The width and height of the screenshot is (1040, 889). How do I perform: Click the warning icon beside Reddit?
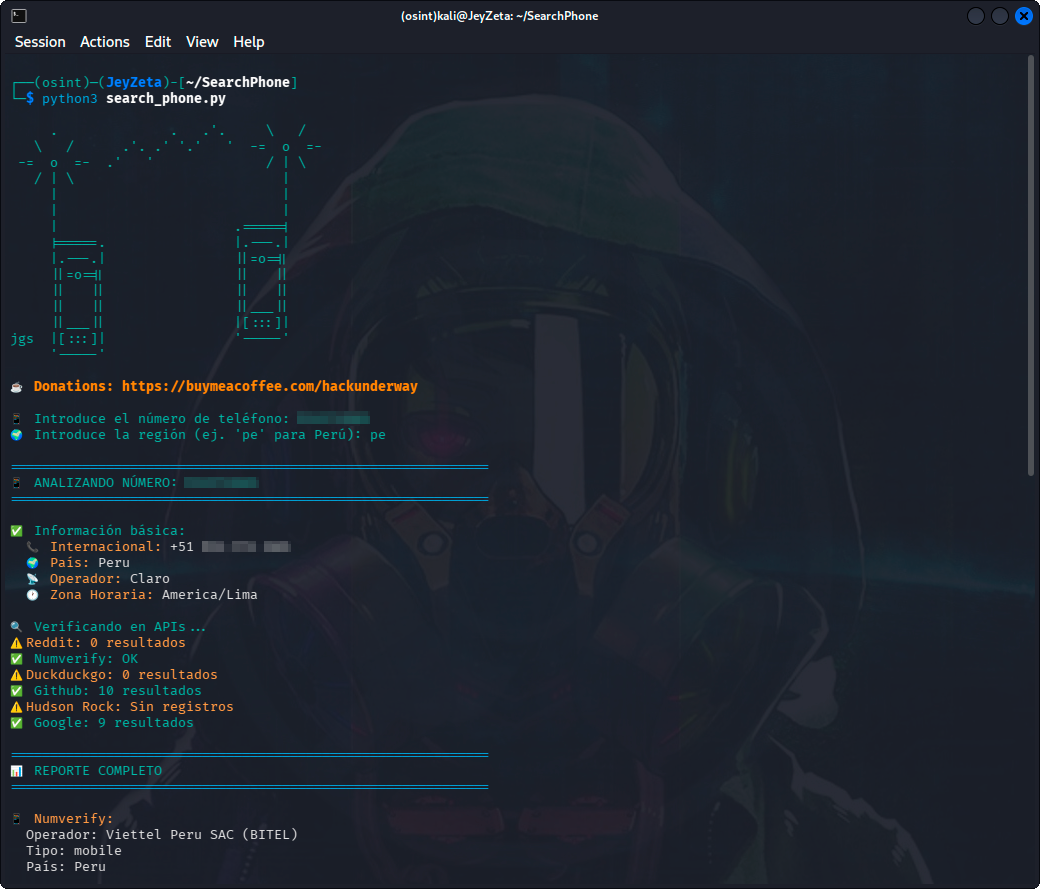coord(17,643)
